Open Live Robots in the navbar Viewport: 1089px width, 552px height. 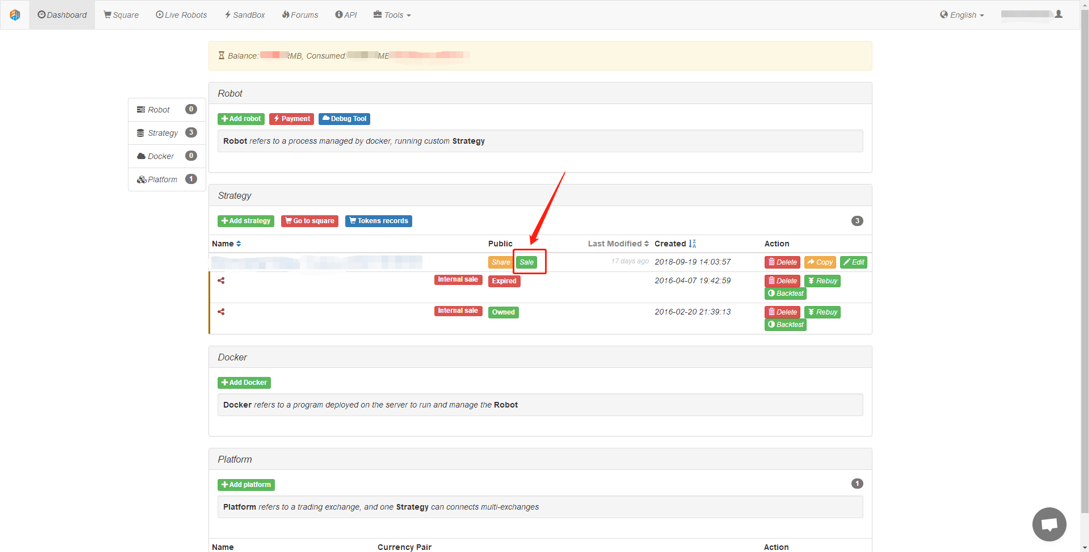[x=181, y=15]
